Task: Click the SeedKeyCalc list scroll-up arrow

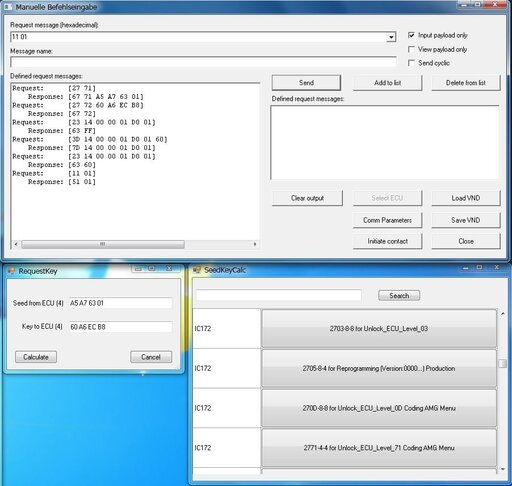Action: (503, 314)
